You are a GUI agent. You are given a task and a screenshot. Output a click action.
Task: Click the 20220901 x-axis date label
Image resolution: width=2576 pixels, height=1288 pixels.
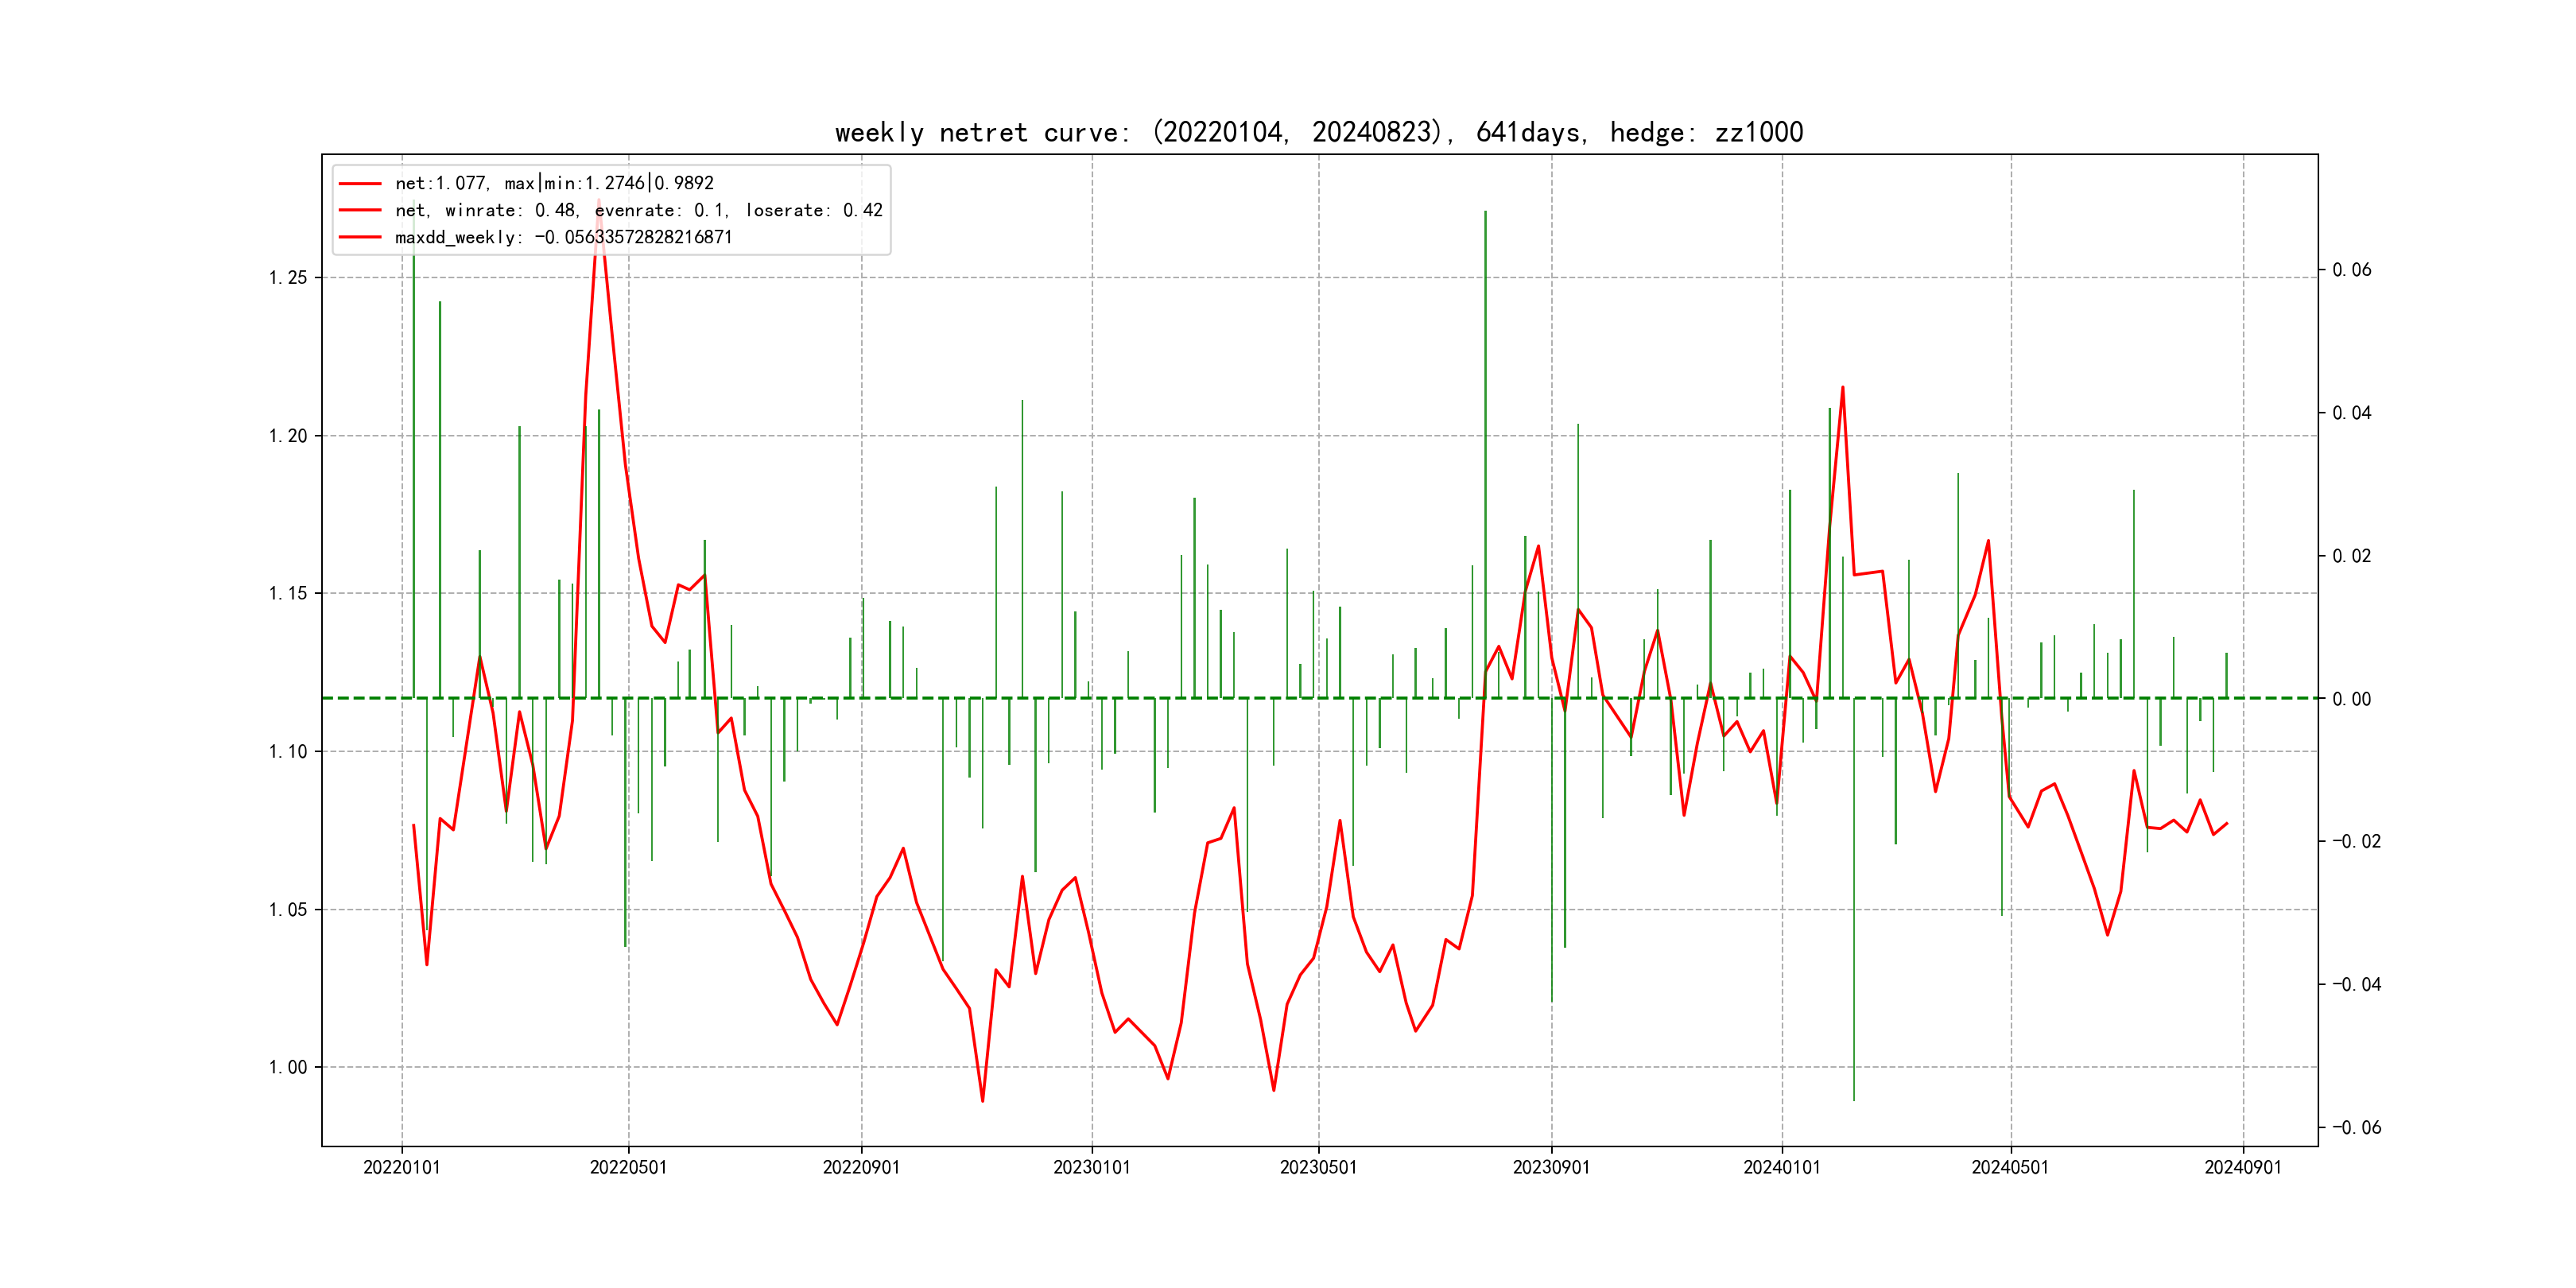coord(861,1168)
